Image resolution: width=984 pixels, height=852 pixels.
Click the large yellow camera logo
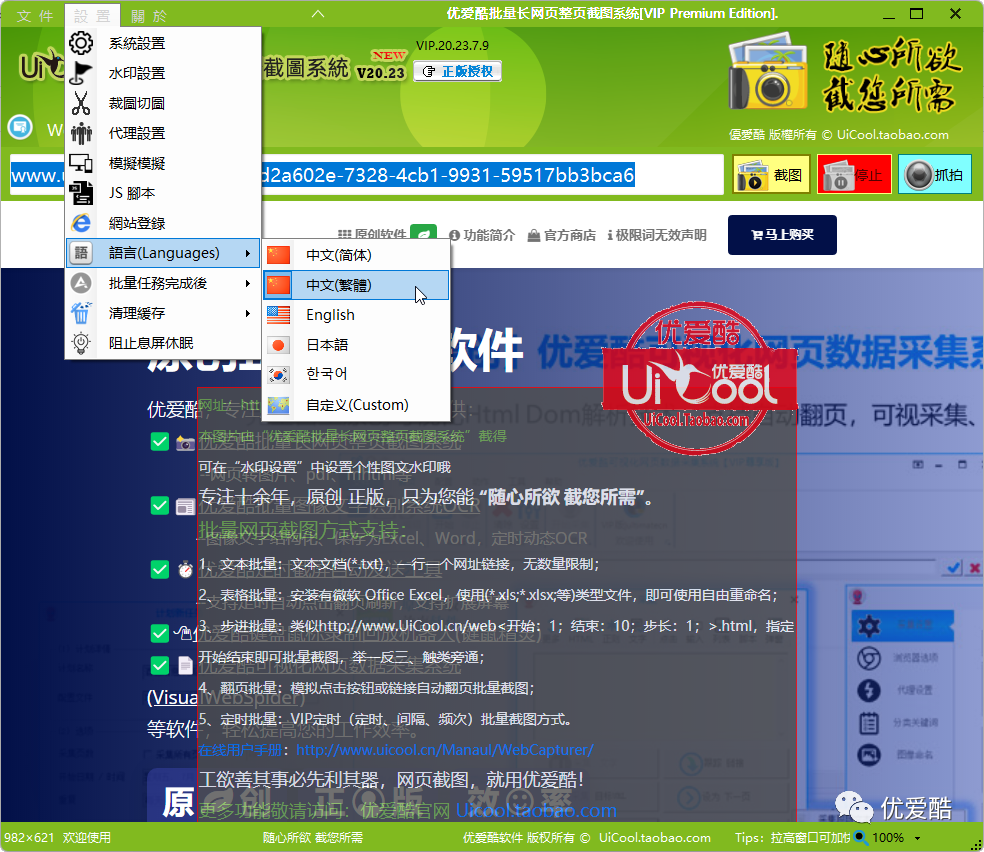click(768, 73)
